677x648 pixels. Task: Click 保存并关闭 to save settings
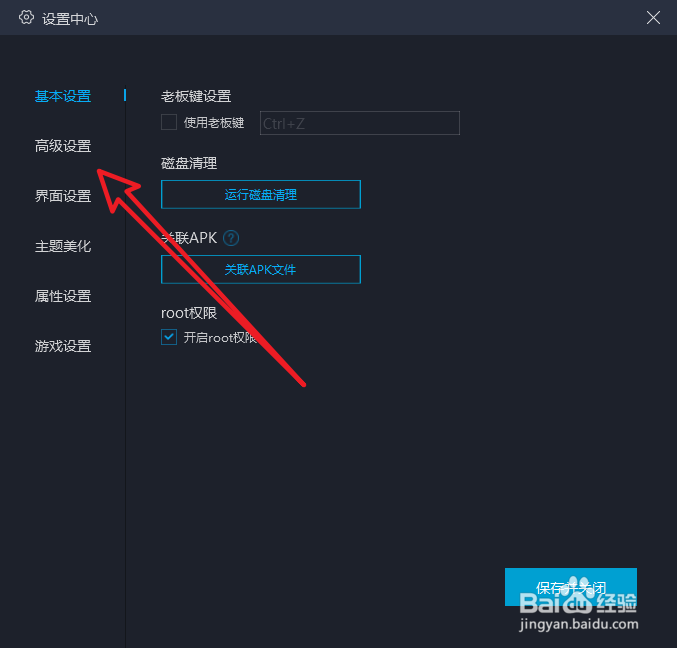pos(571,587)
